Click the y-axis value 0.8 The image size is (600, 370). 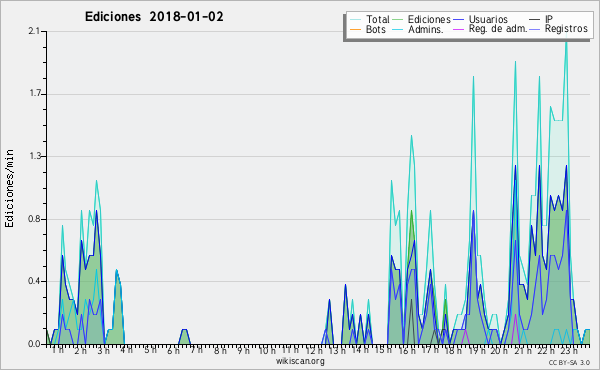(34, 219)
